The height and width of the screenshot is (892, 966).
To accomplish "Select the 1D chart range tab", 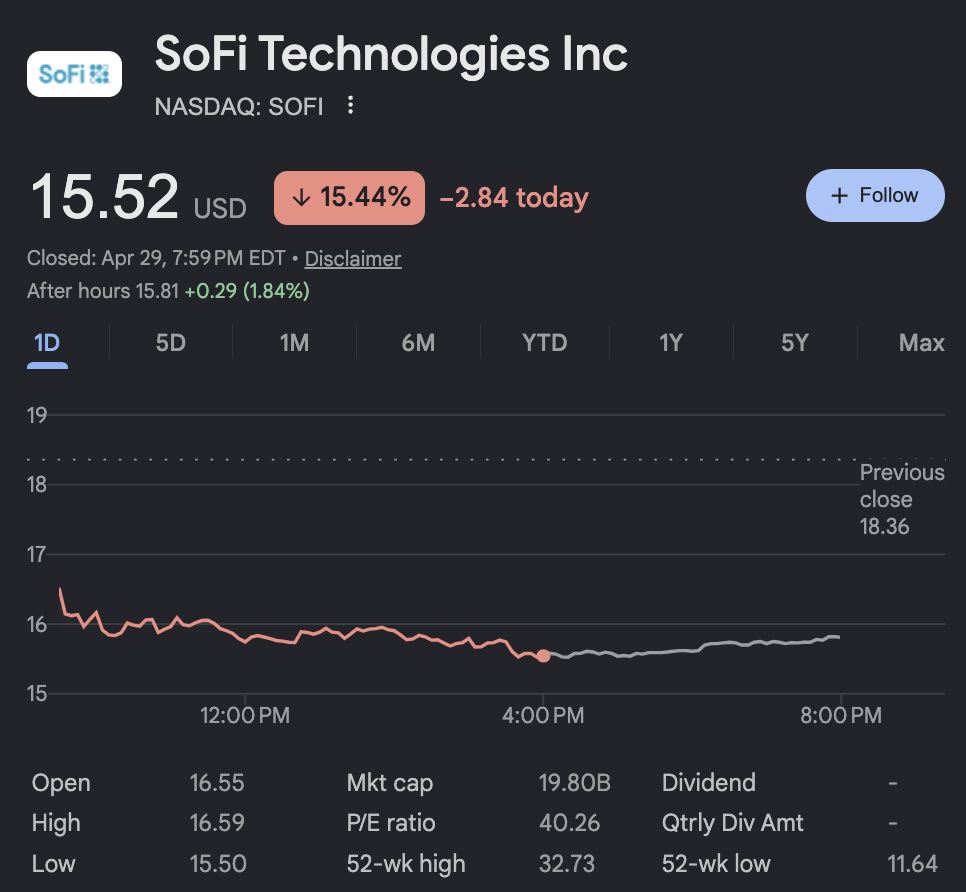I will 47,343.
